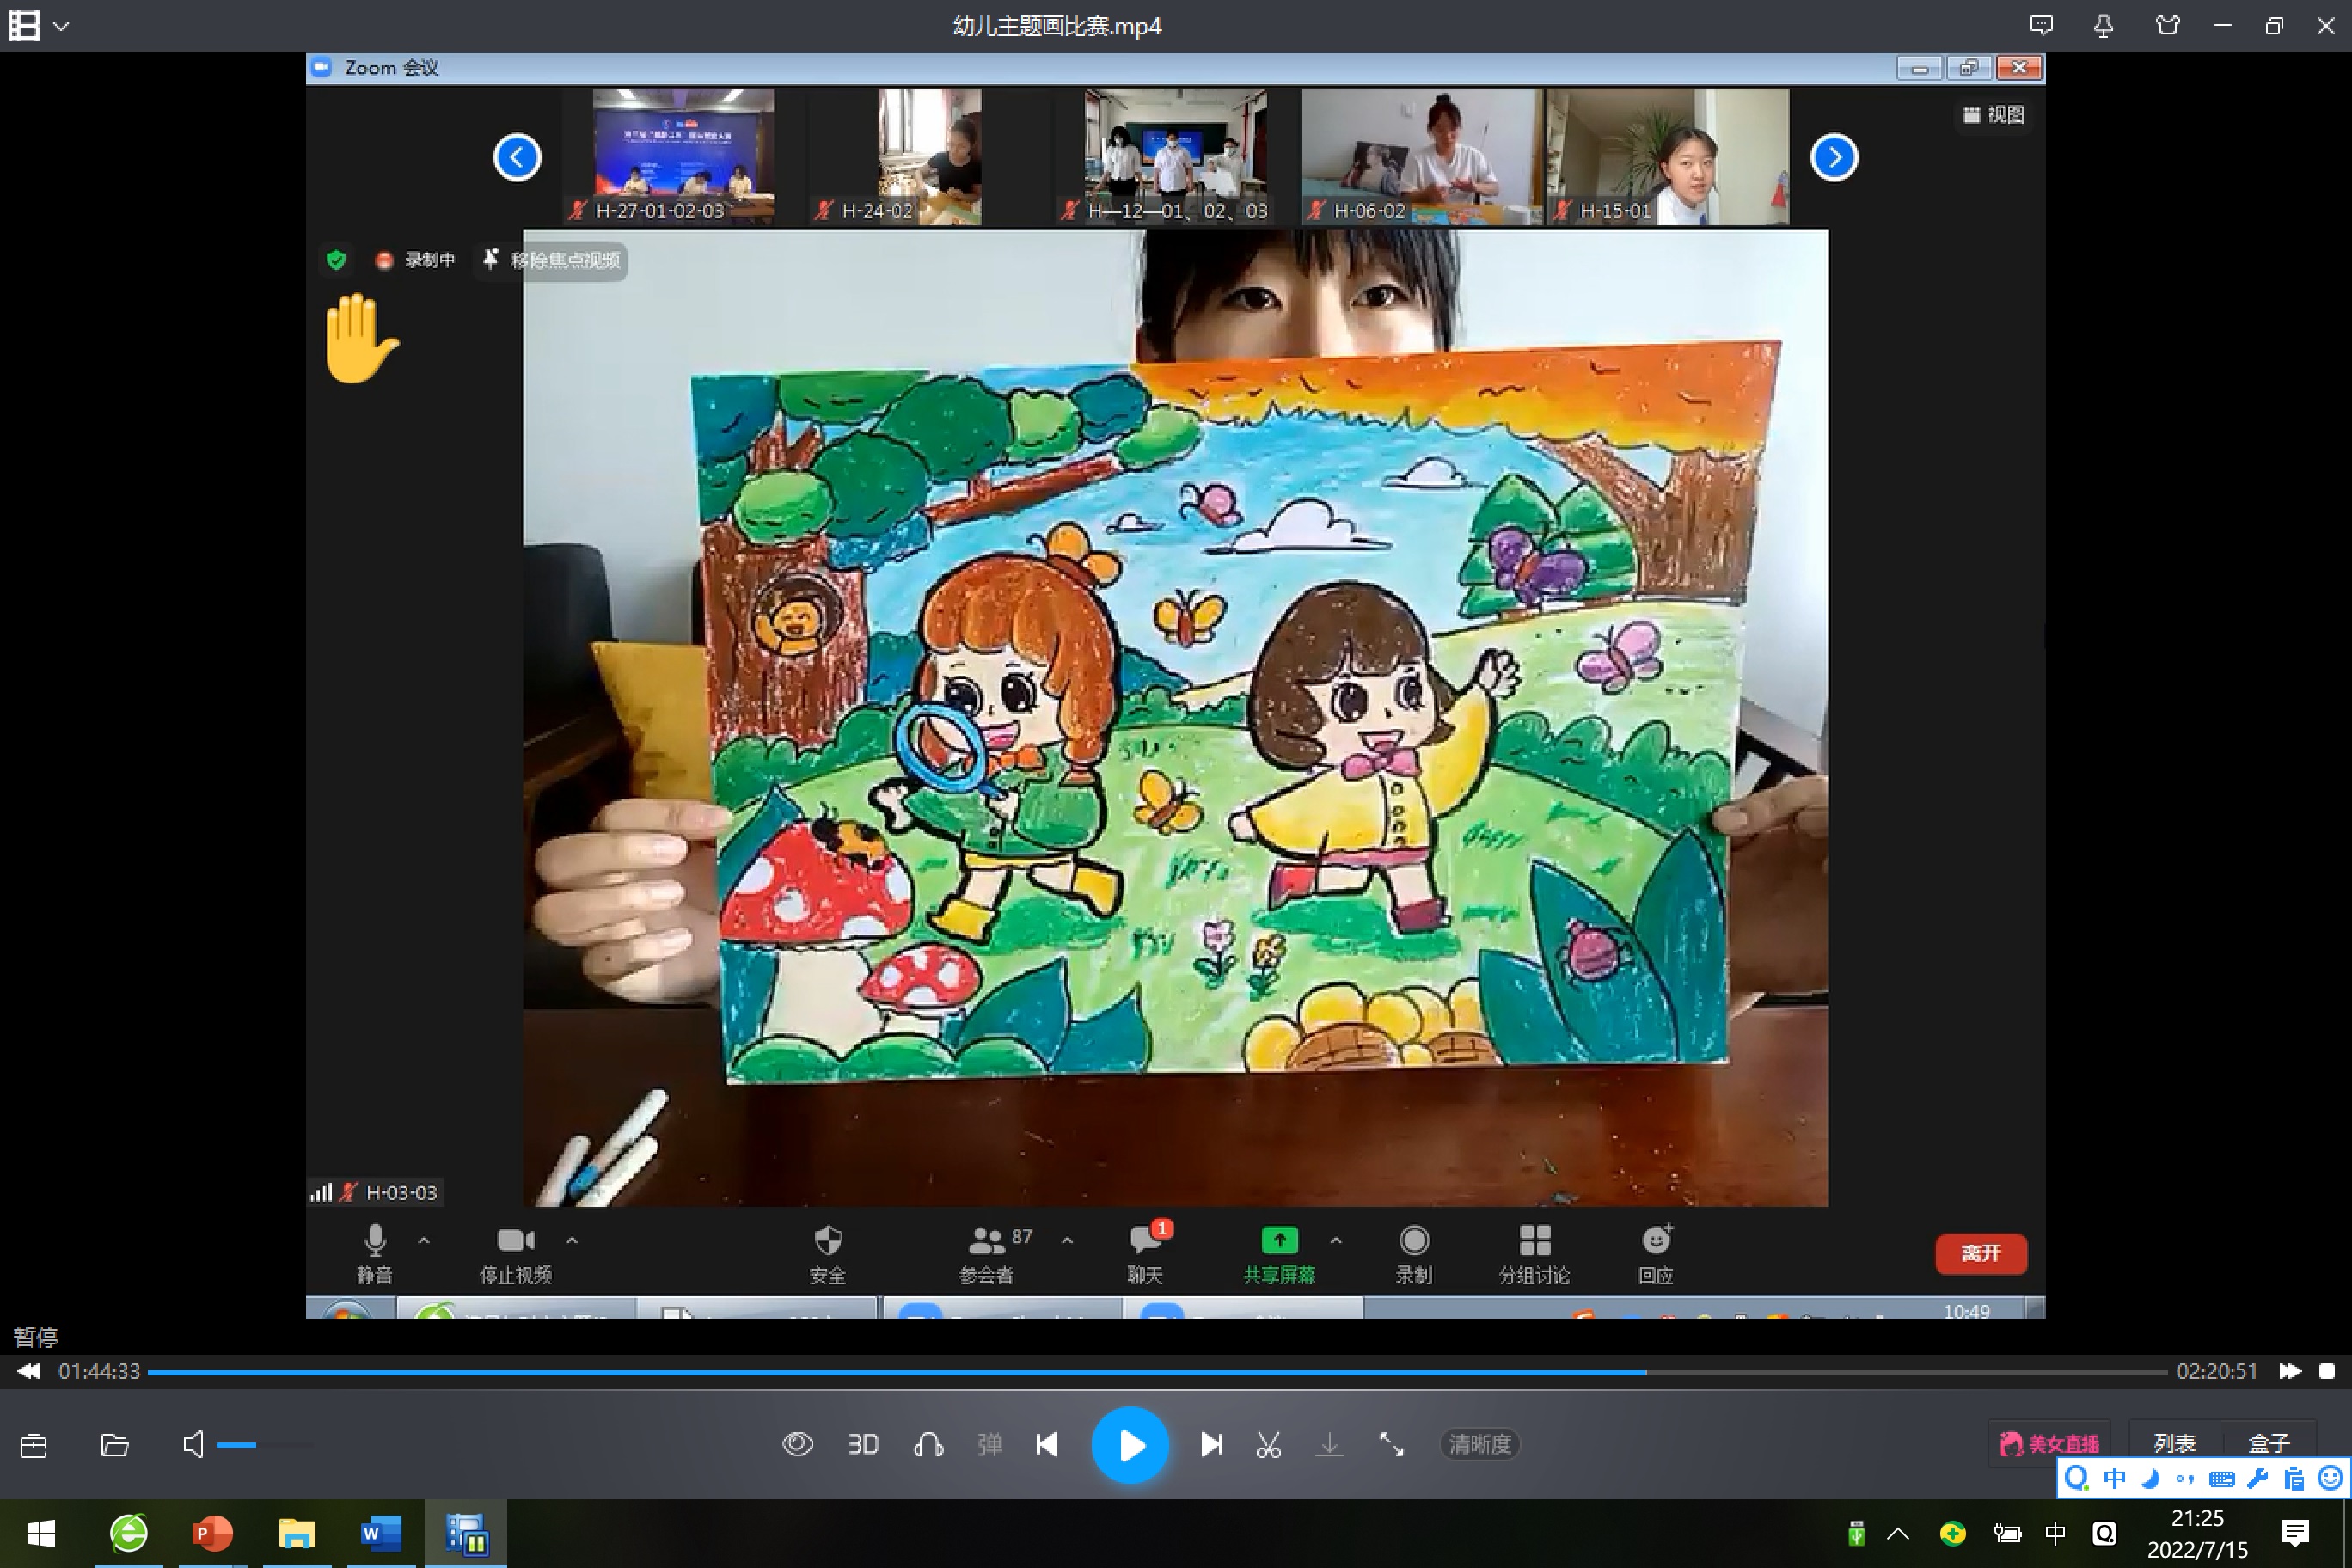Expand video options arrow beside 停止视频
The width and height of the screenshot is (2352, 1568).
(x=572, y=1240)
